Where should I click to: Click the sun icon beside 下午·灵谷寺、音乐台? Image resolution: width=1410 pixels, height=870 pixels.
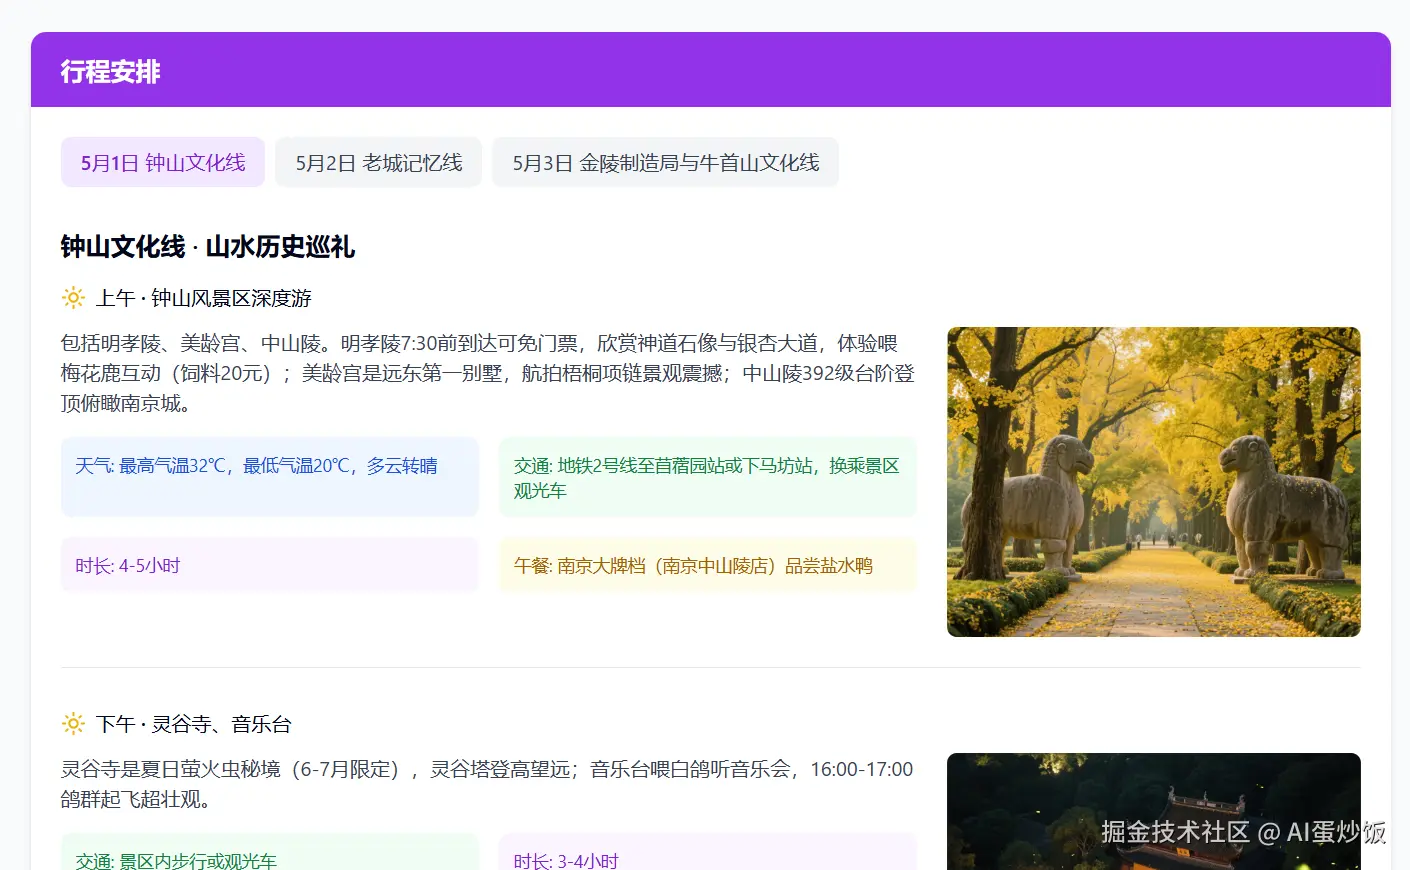(73, 723)
